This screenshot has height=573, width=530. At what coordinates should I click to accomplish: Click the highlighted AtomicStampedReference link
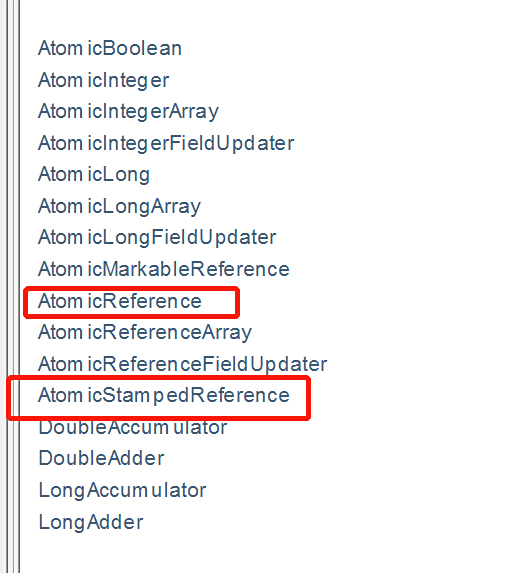pos(164,396)
